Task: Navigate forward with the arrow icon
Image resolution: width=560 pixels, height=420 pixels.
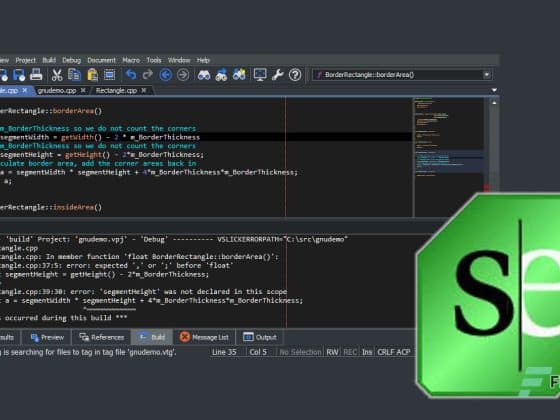Action: point(183,75)
